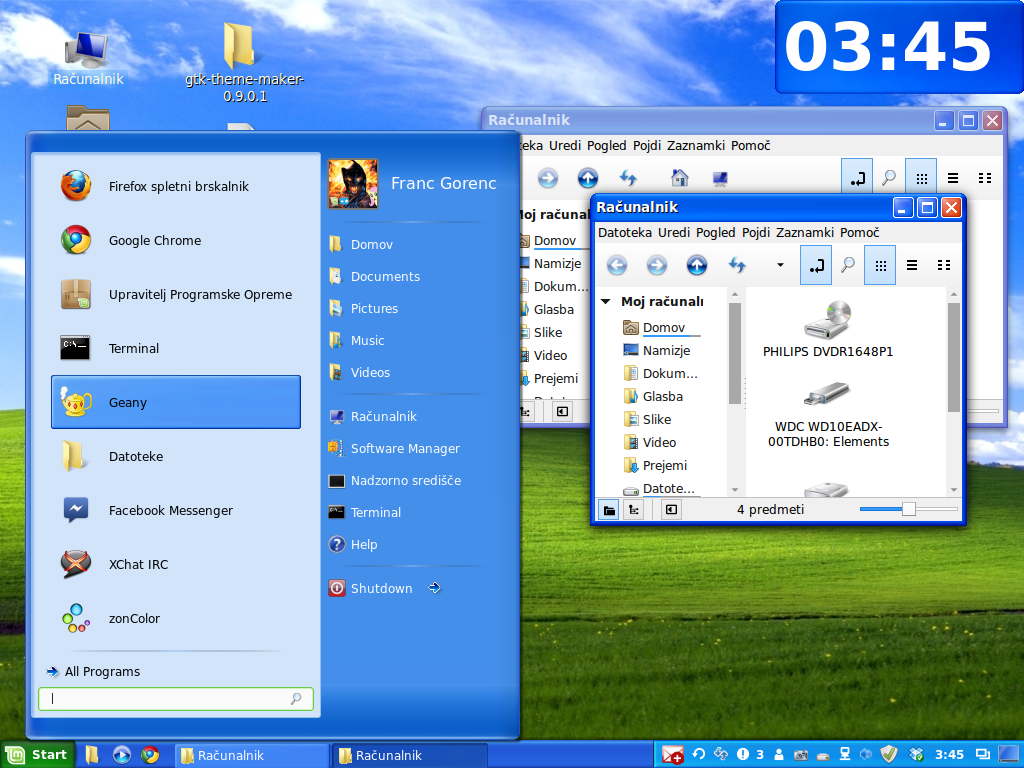Select the highlighted Geany entry
This screenshot has width=1024, height=768.
coord(176,402)
